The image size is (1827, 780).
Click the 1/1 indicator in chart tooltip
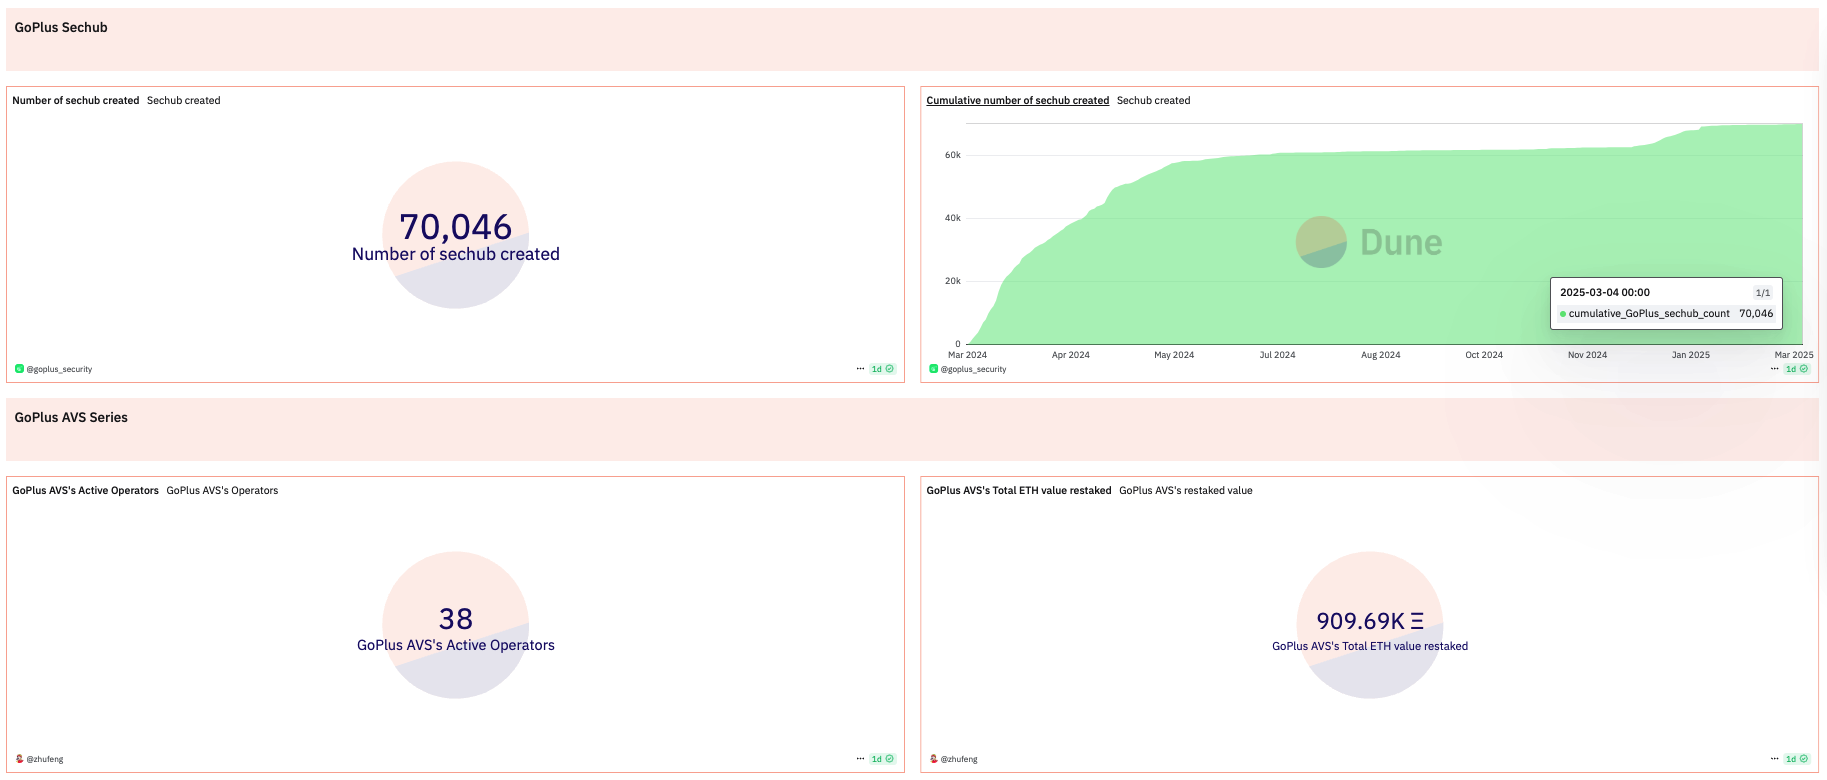(x=1763, y=293)
